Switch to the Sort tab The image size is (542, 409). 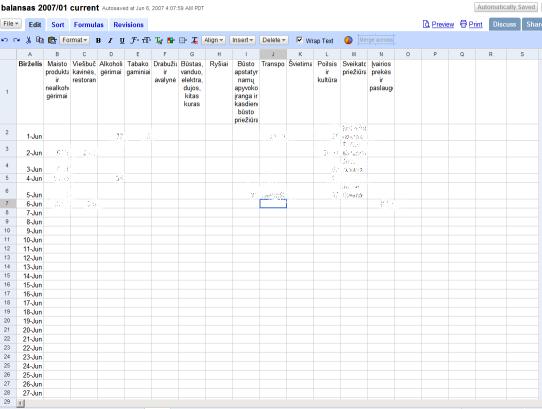58,25
